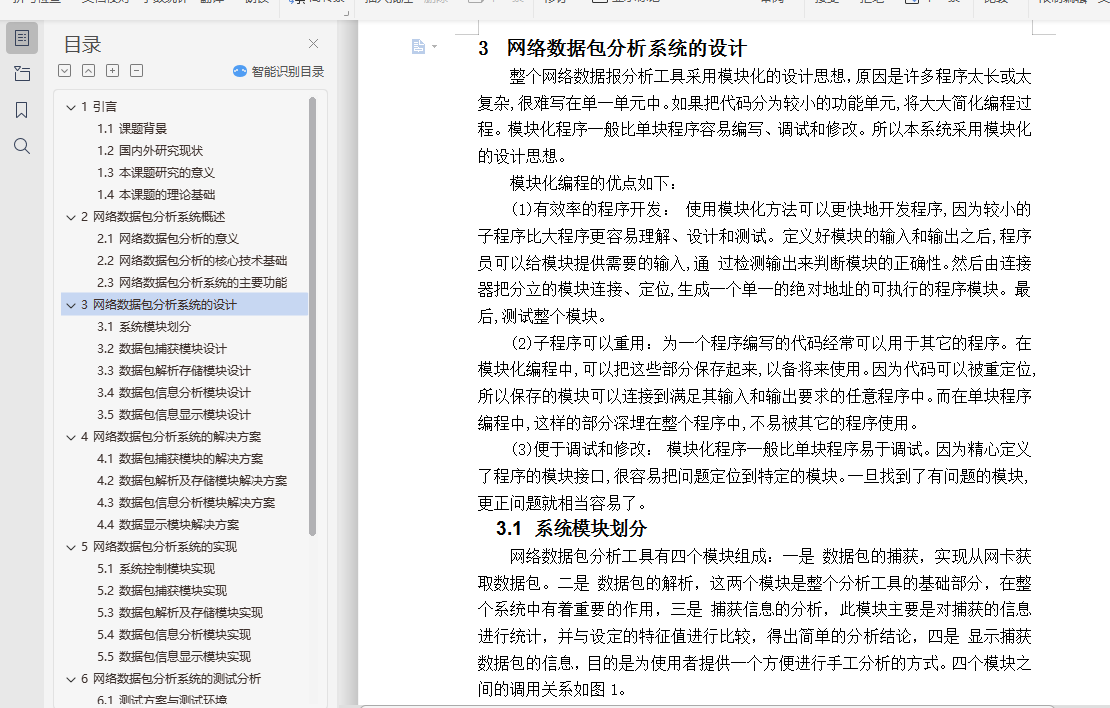
Task: Open the dropdown arrow beside the paragraph layout icon
Action: click(x=435, y=47)
